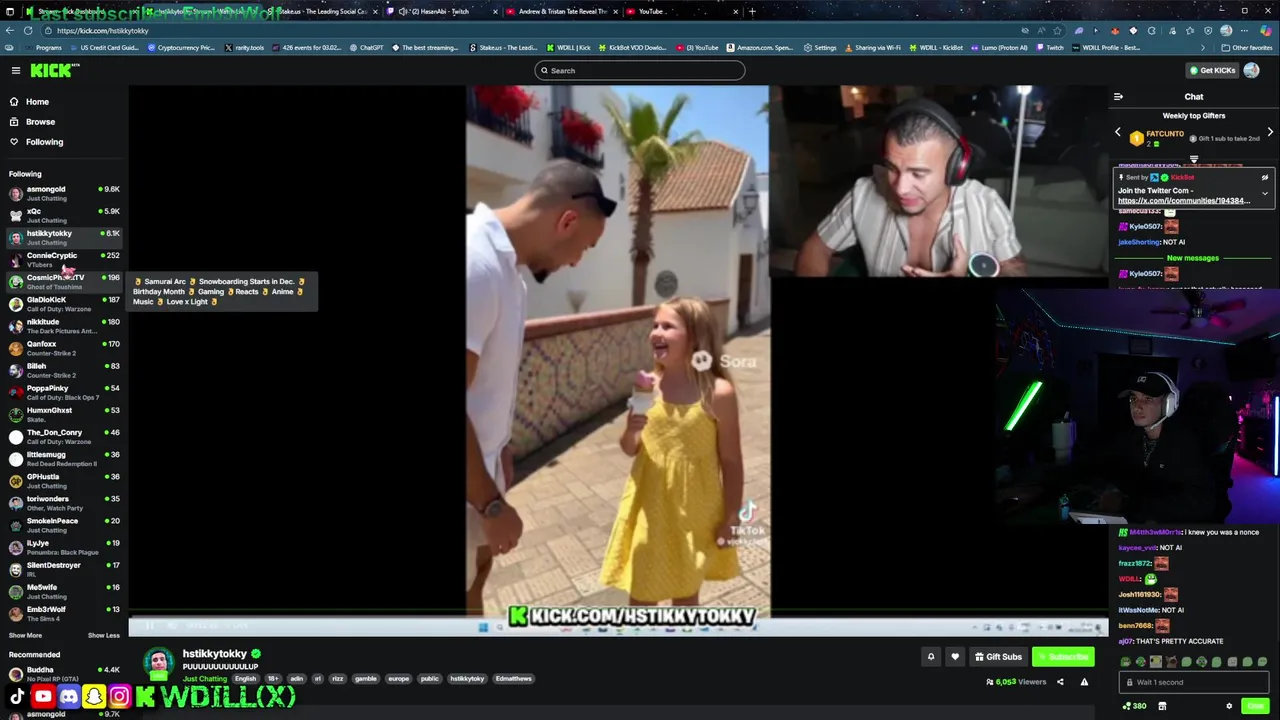
Task: Insert the first frog emote from quick emotes
Action: pyautogui.click(x=1126, y=661)
